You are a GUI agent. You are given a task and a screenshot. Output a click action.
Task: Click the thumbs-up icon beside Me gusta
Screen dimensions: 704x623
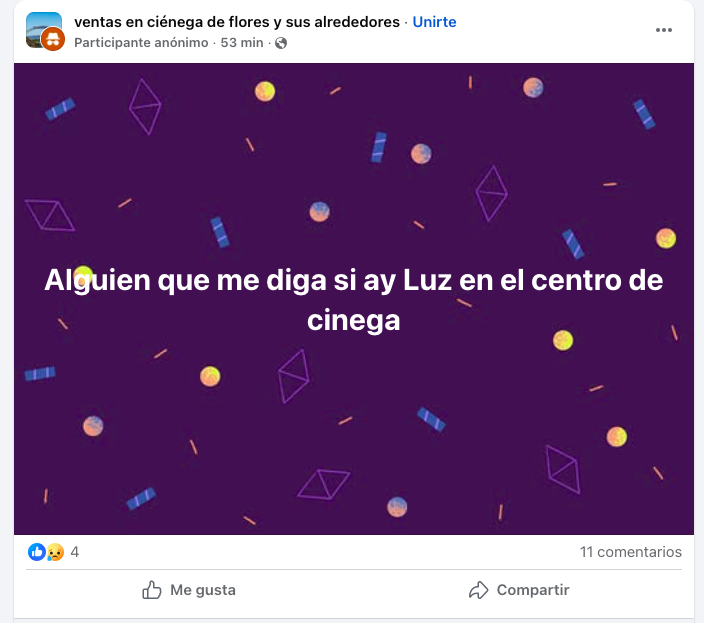pyautogui.click(x=152, y=590)
